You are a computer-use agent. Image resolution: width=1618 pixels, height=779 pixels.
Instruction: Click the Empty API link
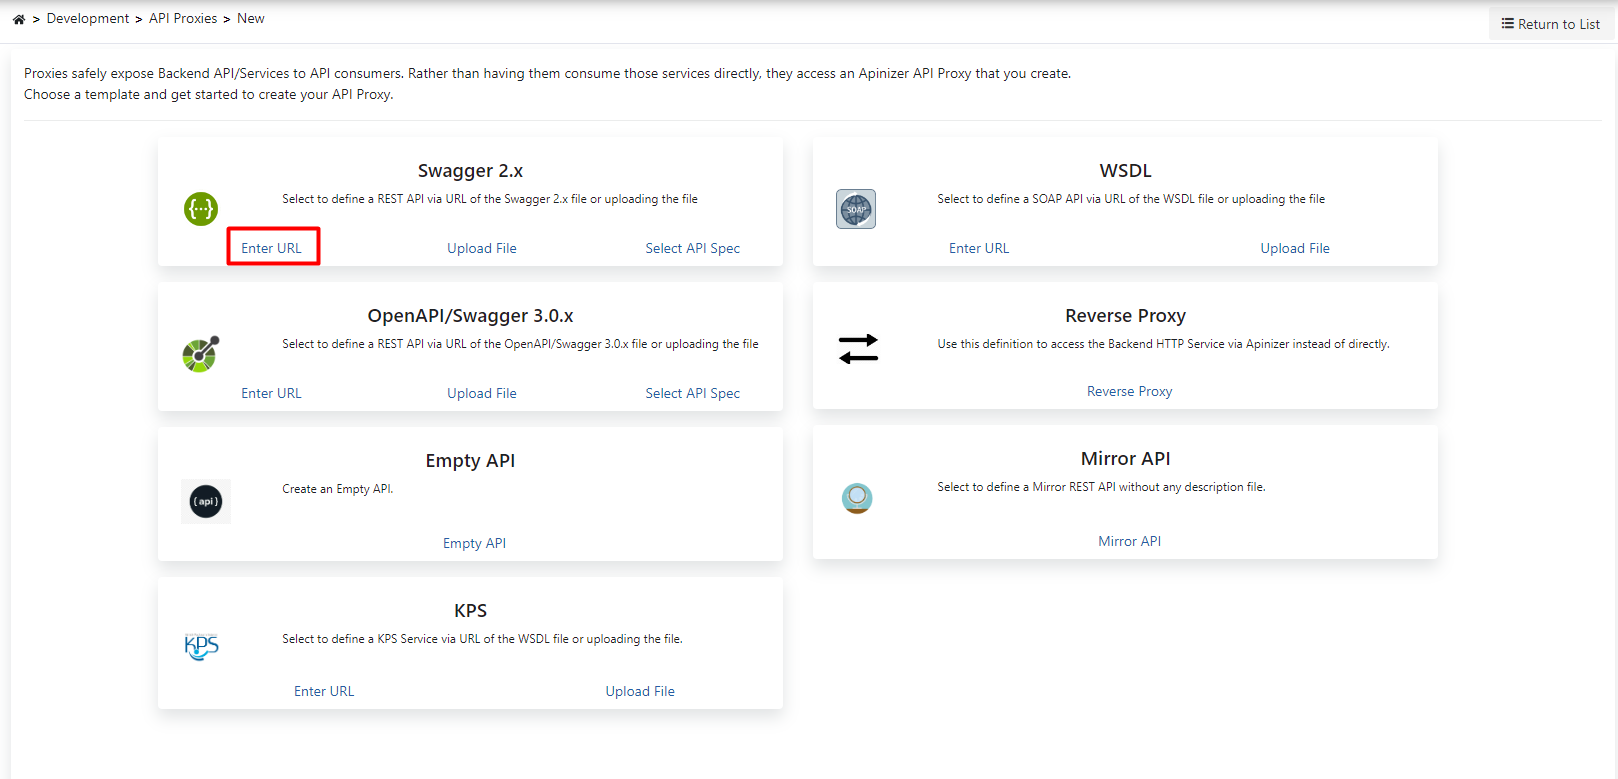[x=474, y=543]
